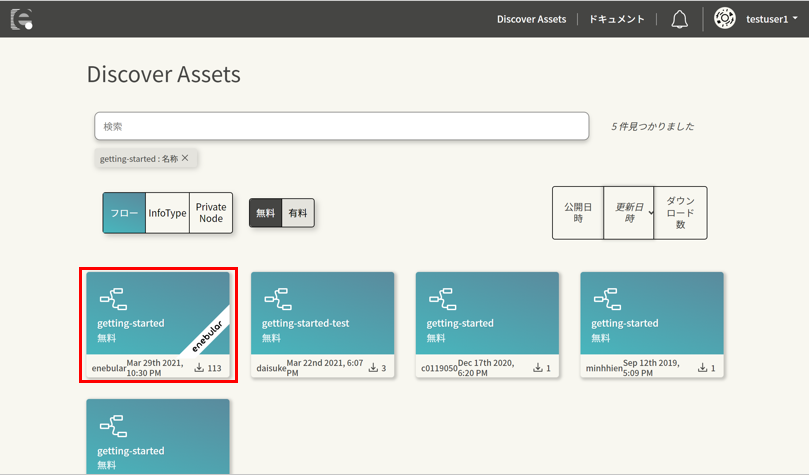This screenshot has width=809, height=475.
Task: Sort by ダウンロード数
Action: [681, 212]
